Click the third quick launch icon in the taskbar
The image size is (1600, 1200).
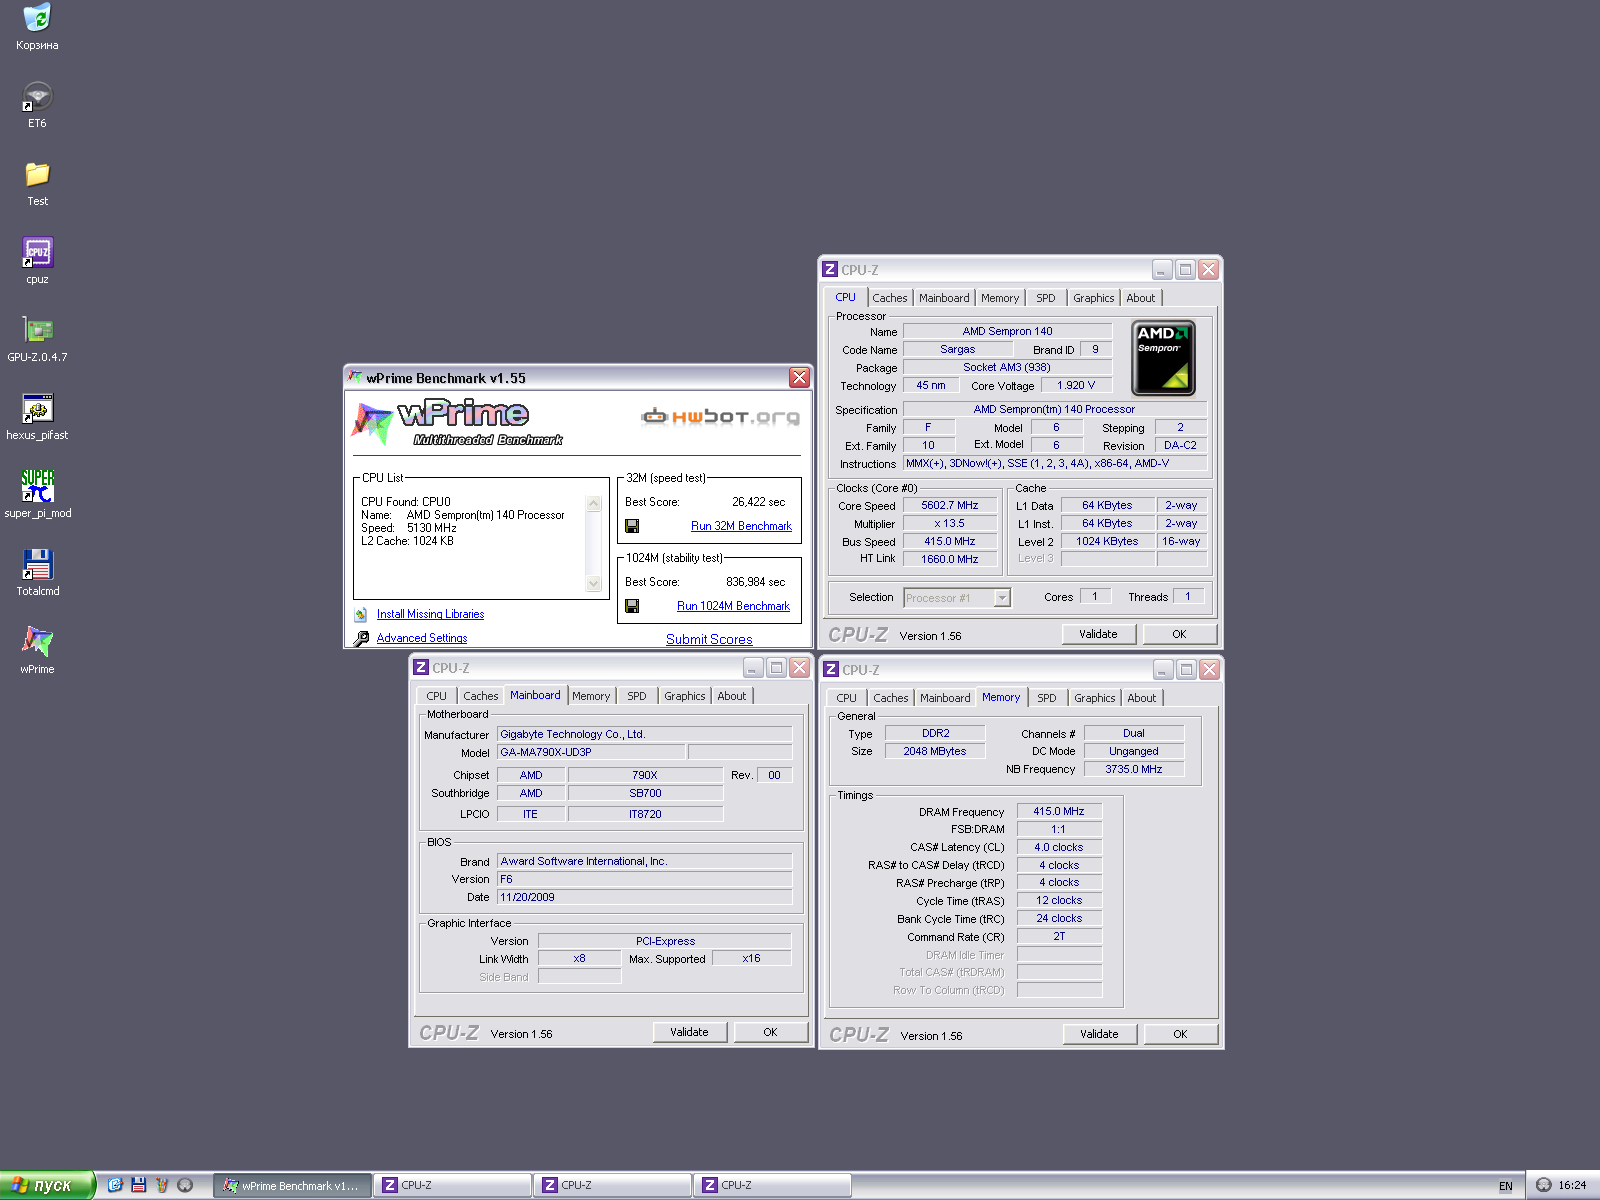tap(162, 1185)
